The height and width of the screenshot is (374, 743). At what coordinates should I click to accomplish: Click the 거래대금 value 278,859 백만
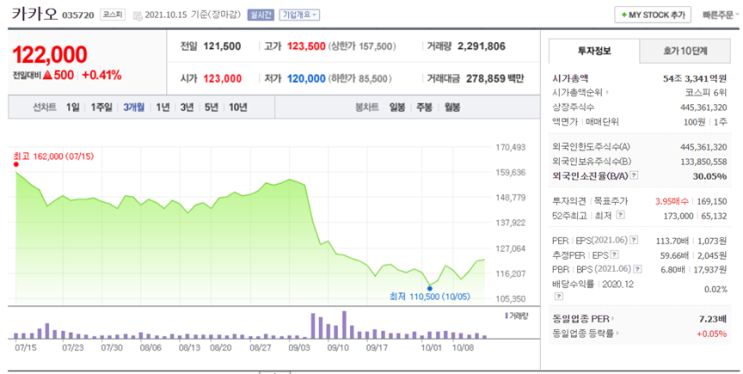(495, 79)
